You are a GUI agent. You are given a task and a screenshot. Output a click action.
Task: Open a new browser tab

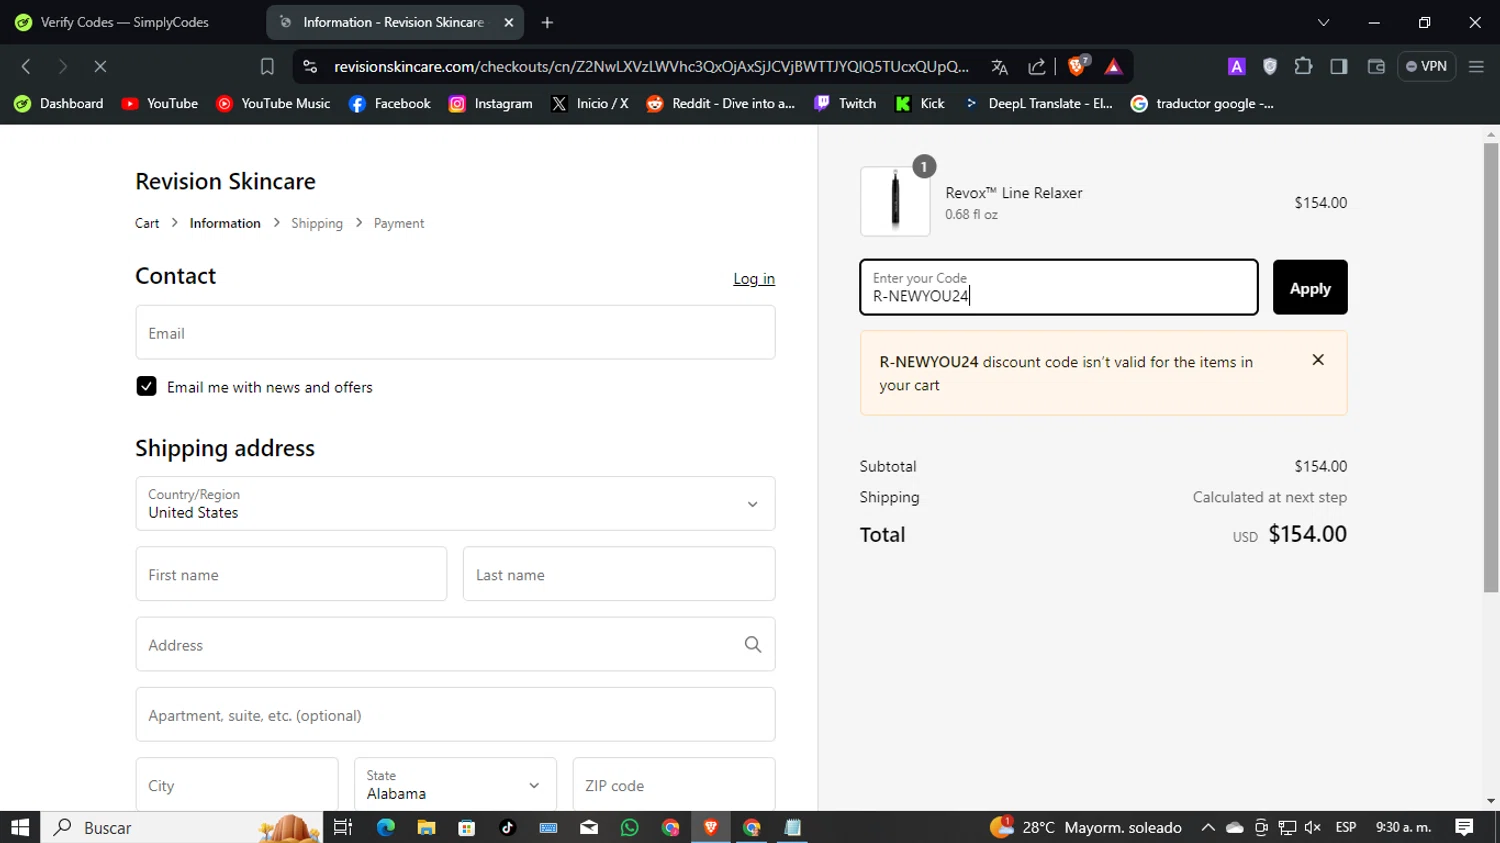[547, 22]
